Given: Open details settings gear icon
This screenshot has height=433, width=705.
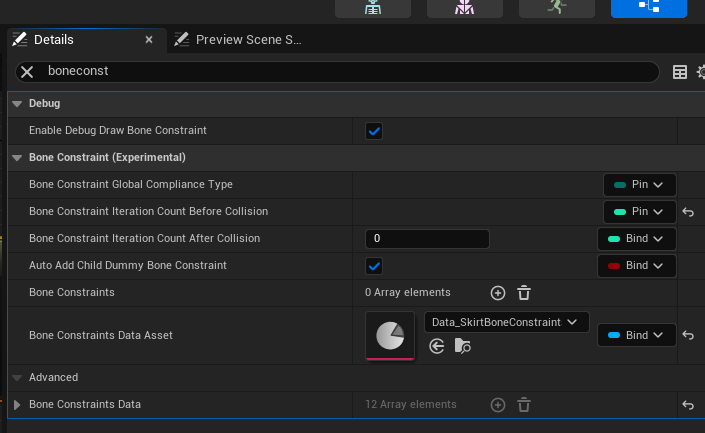Looking at the screenshot, I should (x=701, y=72).
